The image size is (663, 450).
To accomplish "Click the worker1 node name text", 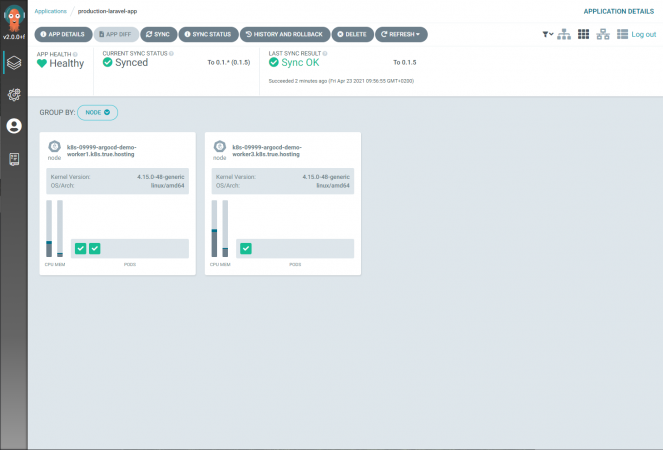I will (101, 151).
